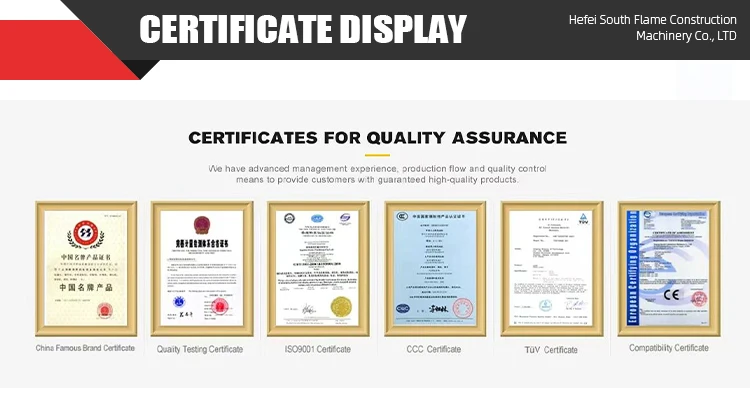
Task: Click the 'Compatibility Certificate' caption text
Action: [668, 348]
